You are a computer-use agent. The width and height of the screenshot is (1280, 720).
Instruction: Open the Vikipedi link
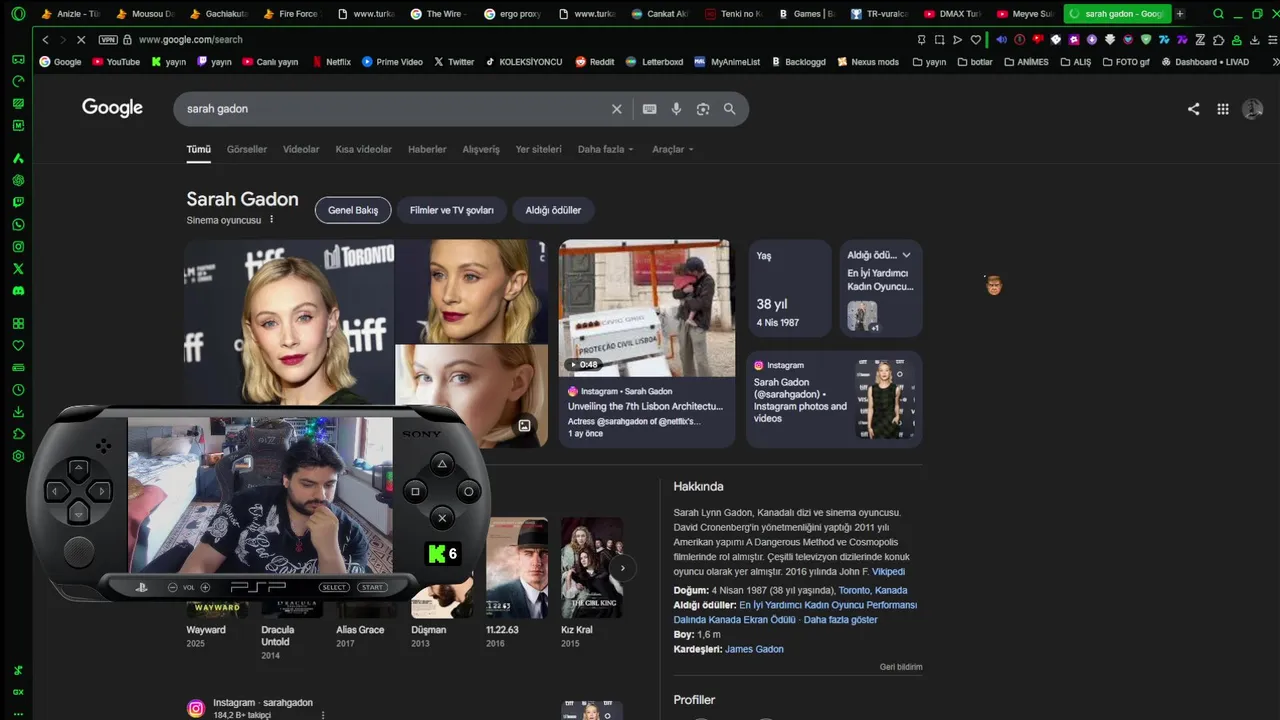coord(888,572)
